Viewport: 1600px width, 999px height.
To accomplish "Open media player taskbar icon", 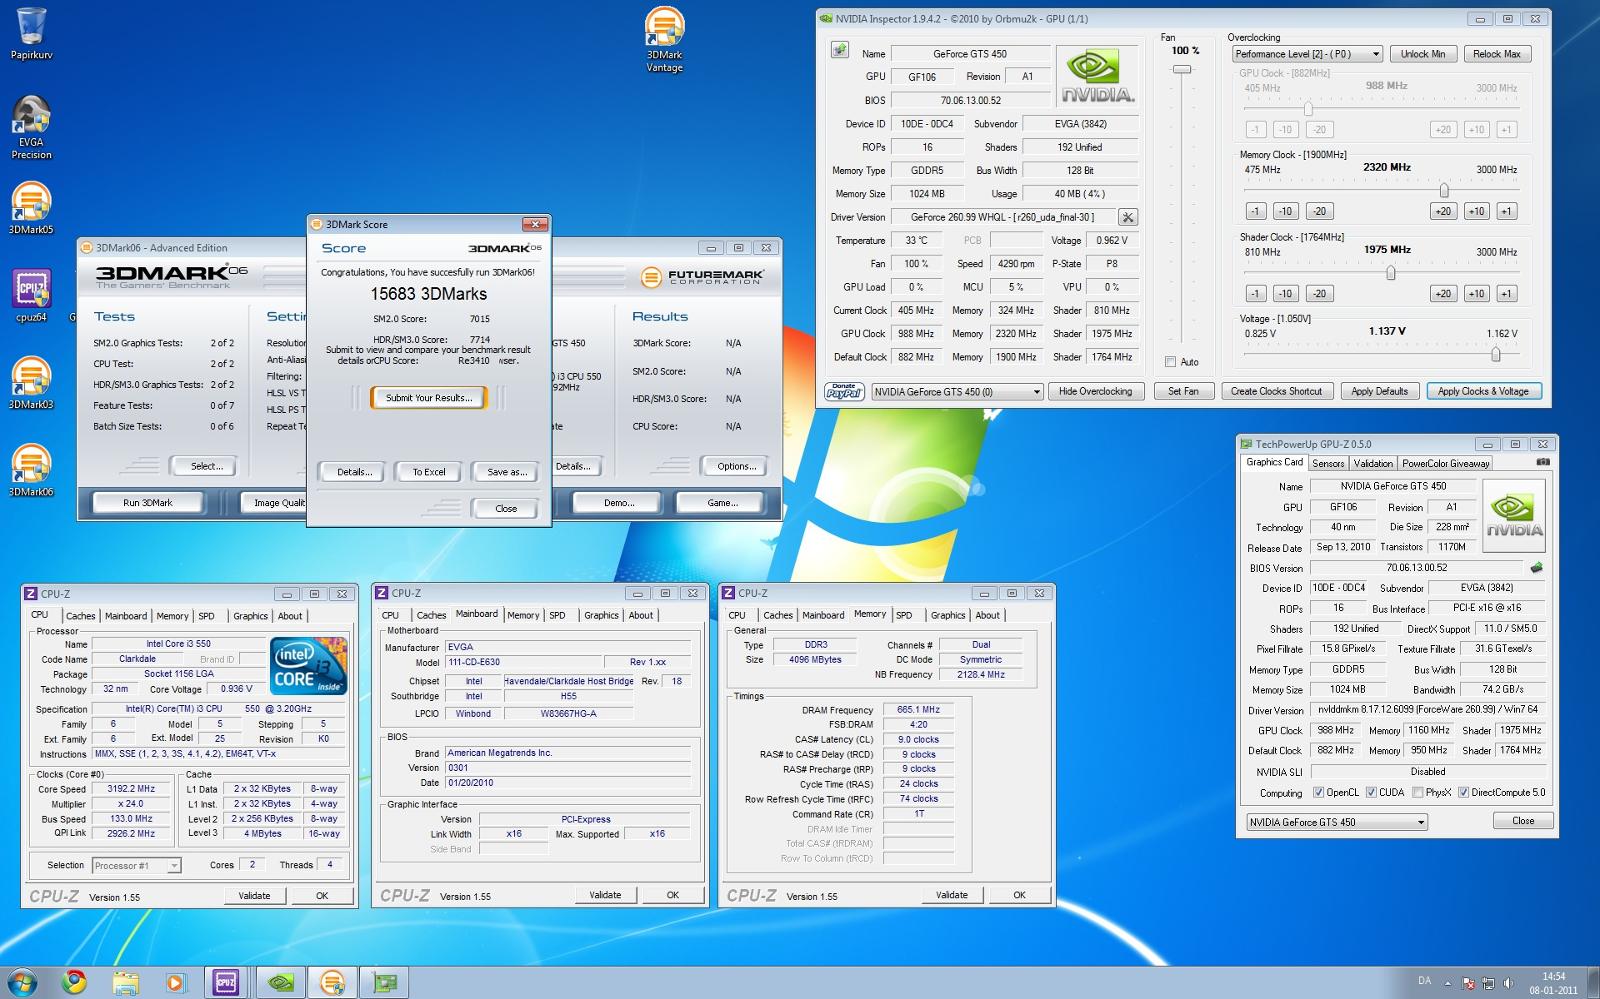I will pos(176,982).
